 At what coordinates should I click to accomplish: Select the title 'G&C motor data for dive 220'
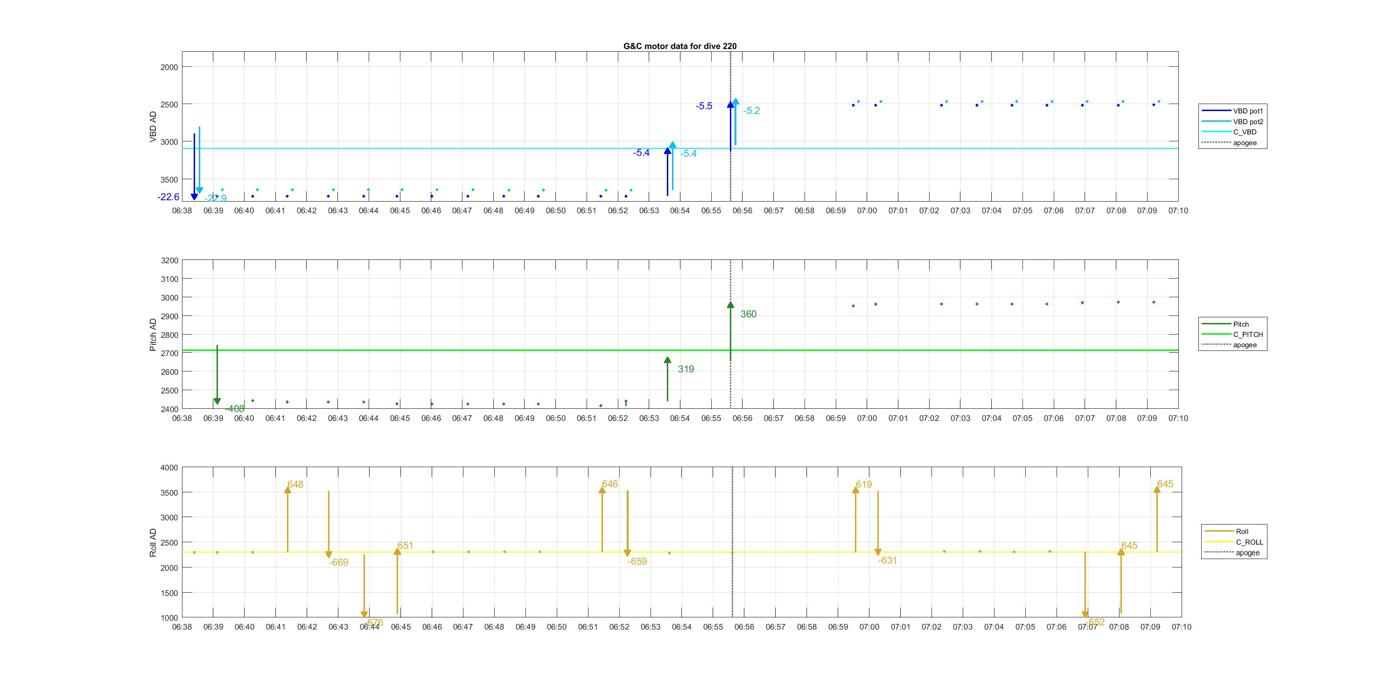680,46
